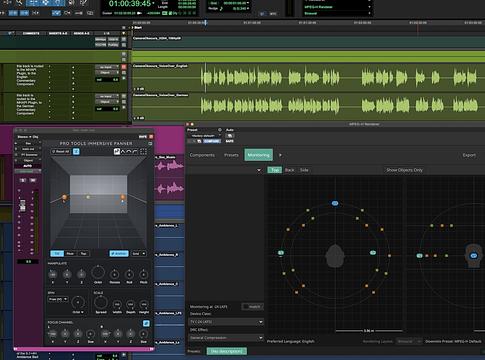
Task: Open the Monitoring Layout dropdown at renderer bottom
Action: pyautogui.click(x=408, y=341)
